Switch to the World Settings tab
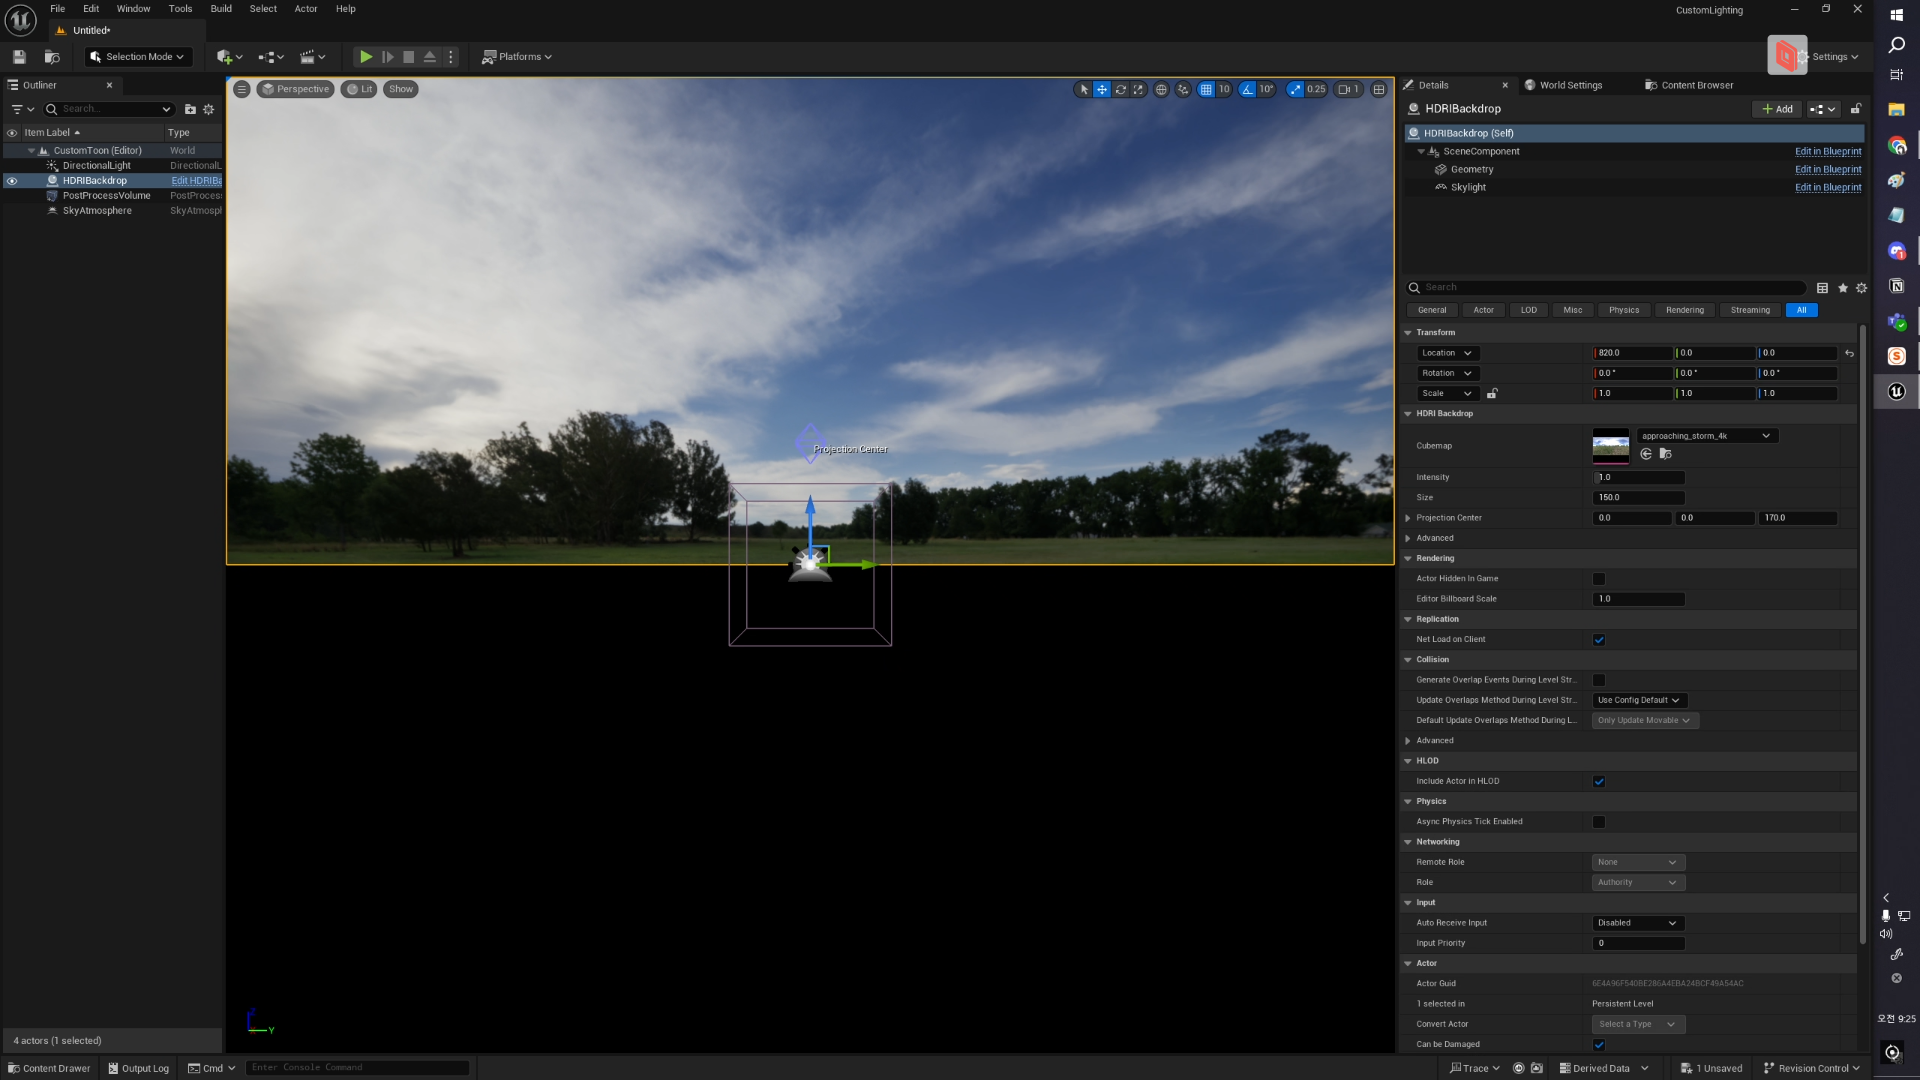Image resolution: width=1920 pixels, height=1080 pixels. pyautogui.click(x=1570, y=85)
